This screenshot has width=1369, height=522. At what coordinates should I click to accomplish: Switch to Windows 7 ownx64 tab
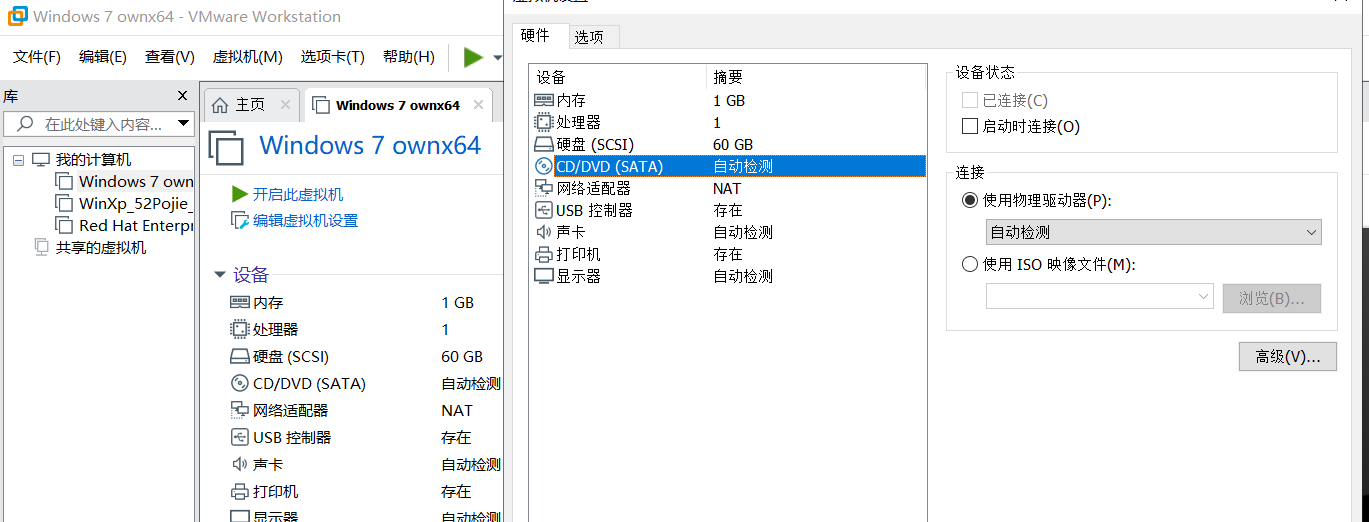coord(398,105)
